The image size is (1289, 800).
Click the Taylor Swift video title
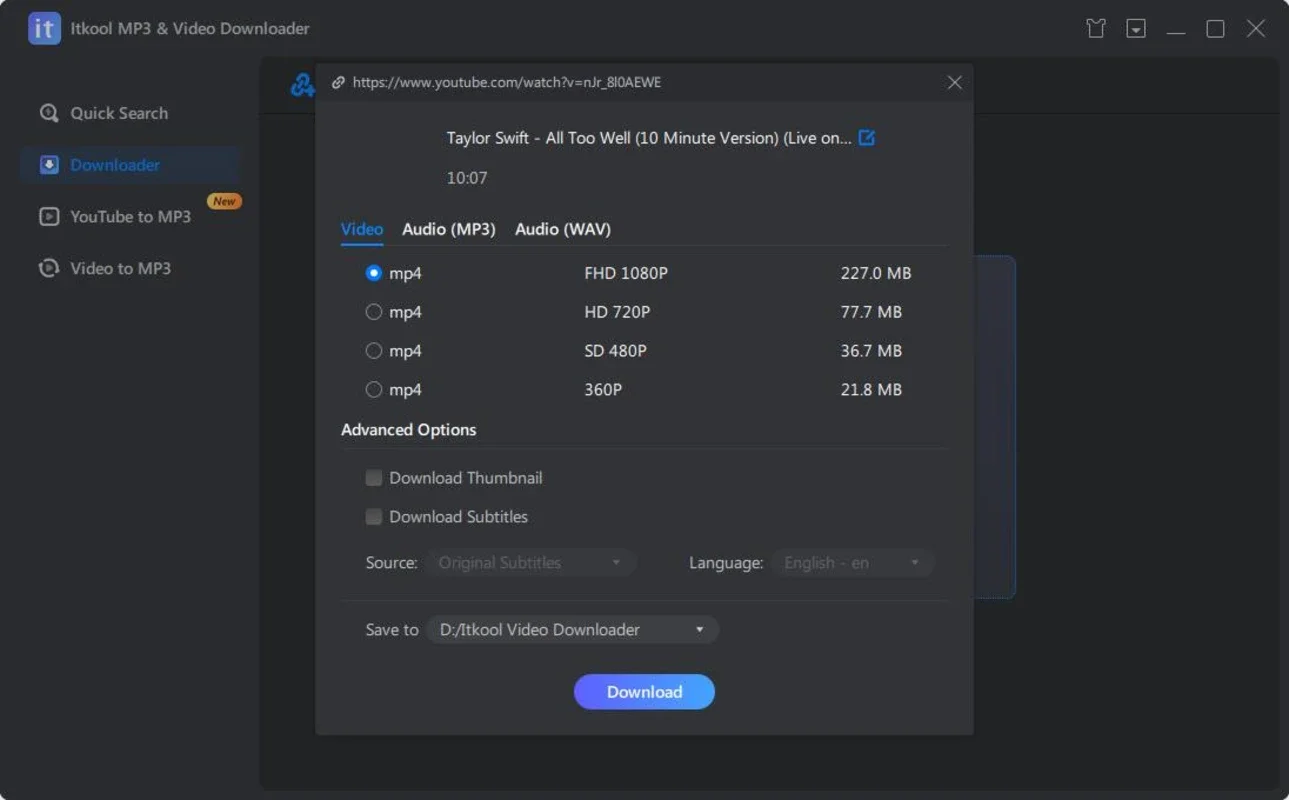[x=649, y=138]
